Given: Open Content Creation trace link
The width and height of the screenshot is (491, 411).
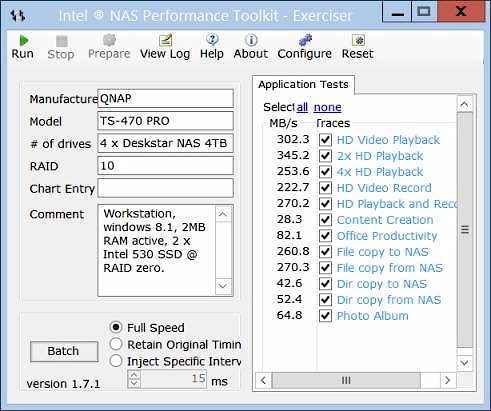Looking at the screenshot, I should tap(385, 220).
